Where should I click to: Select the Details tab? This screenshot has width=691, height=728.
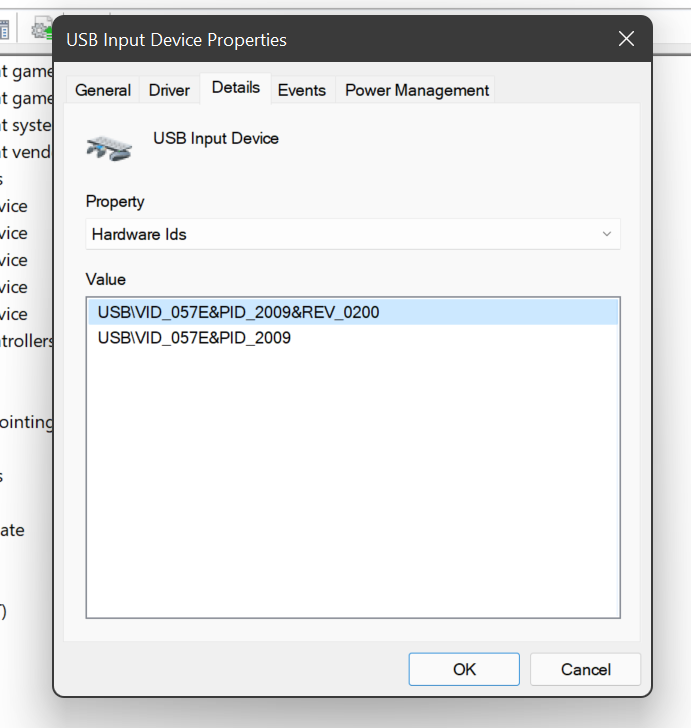235,88
